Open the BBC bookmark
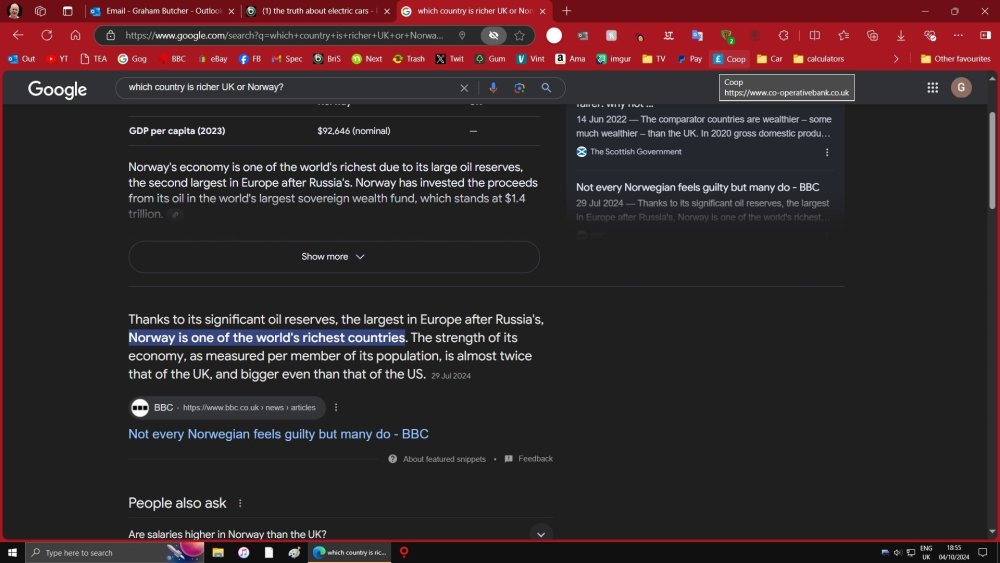Screen dimensions: 1000x563 tap(172, 59)
